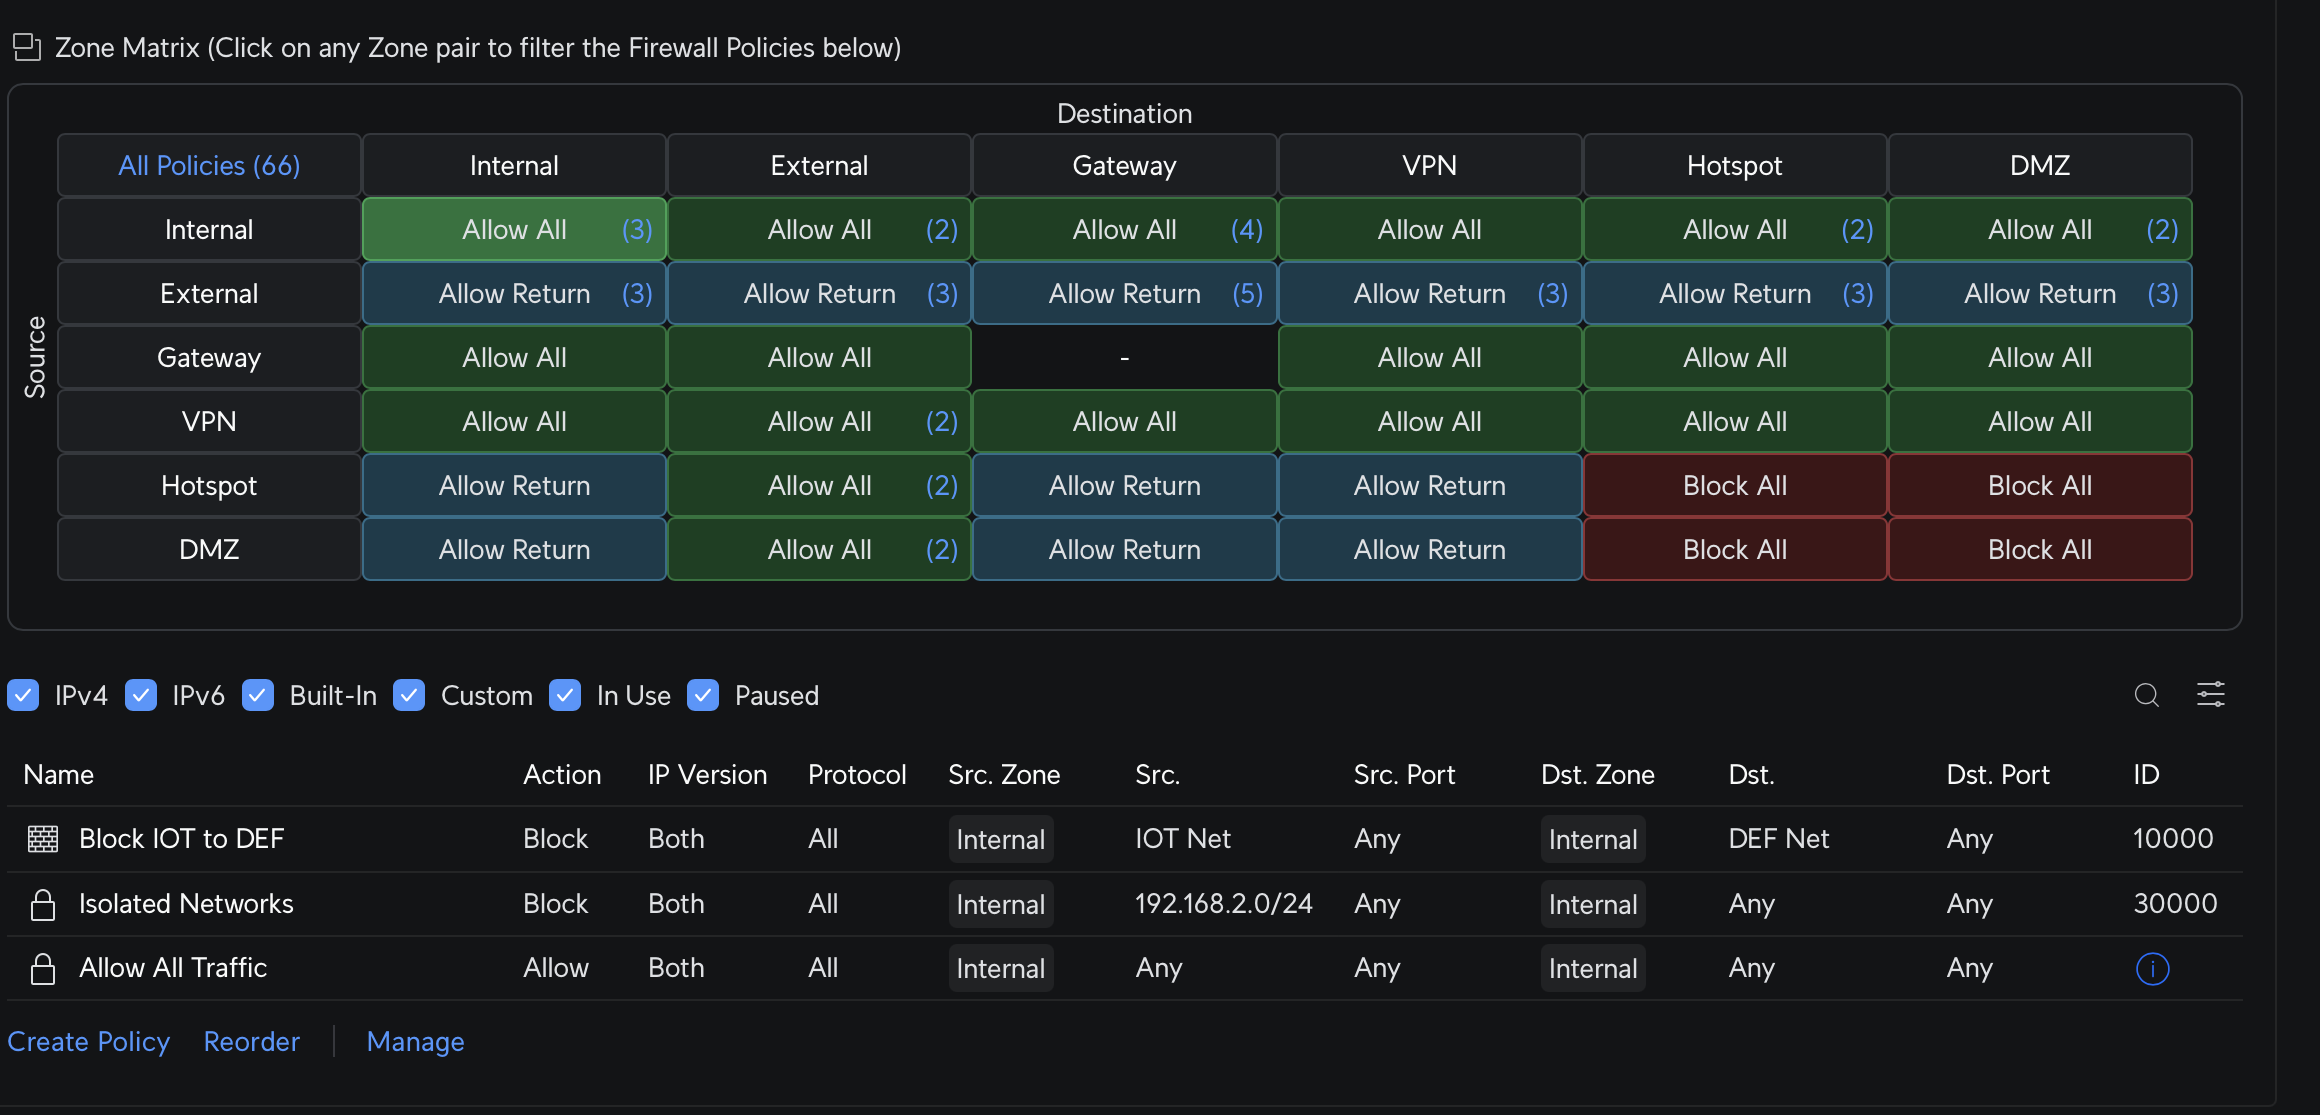Open the Manage link
The height and width of the screenshot is (1115, 2320).
415,1042
